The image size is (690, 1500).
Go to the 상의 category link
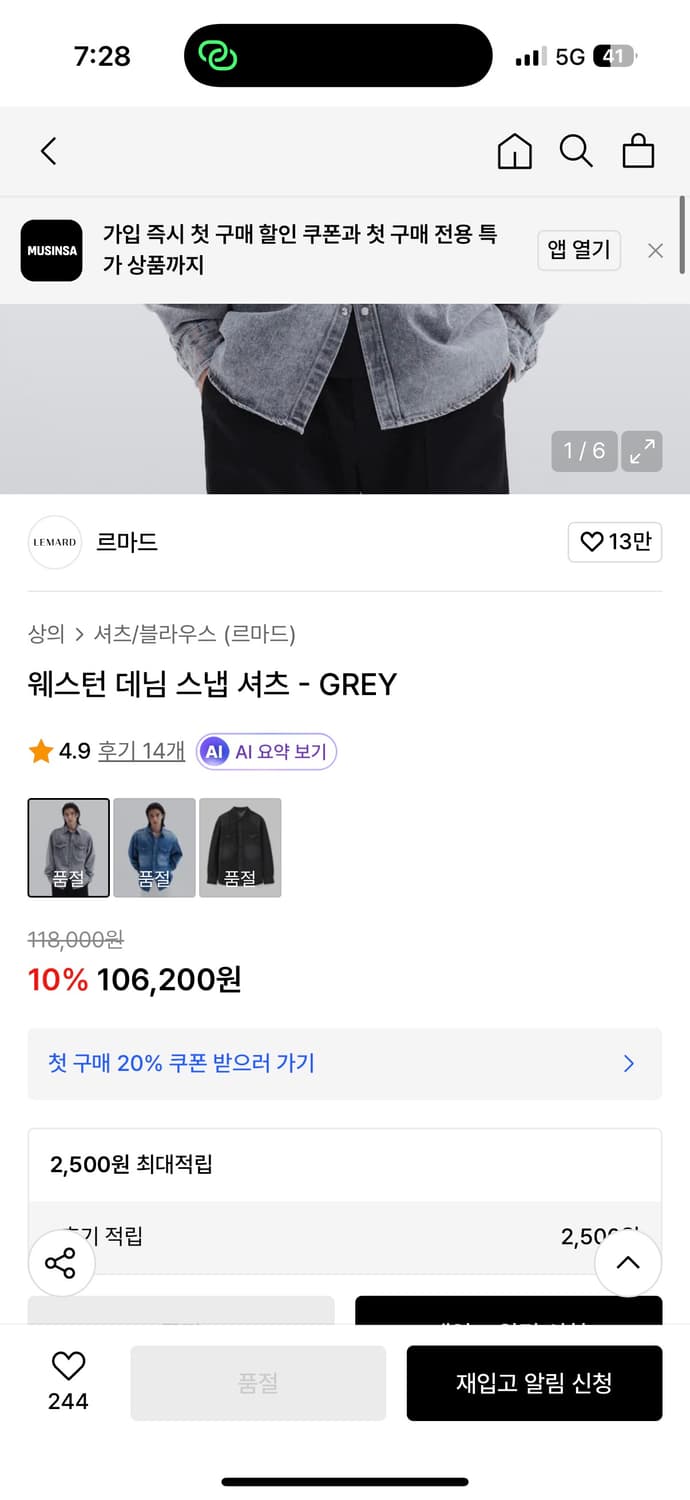pyautogui.click(x=44, y=634)
